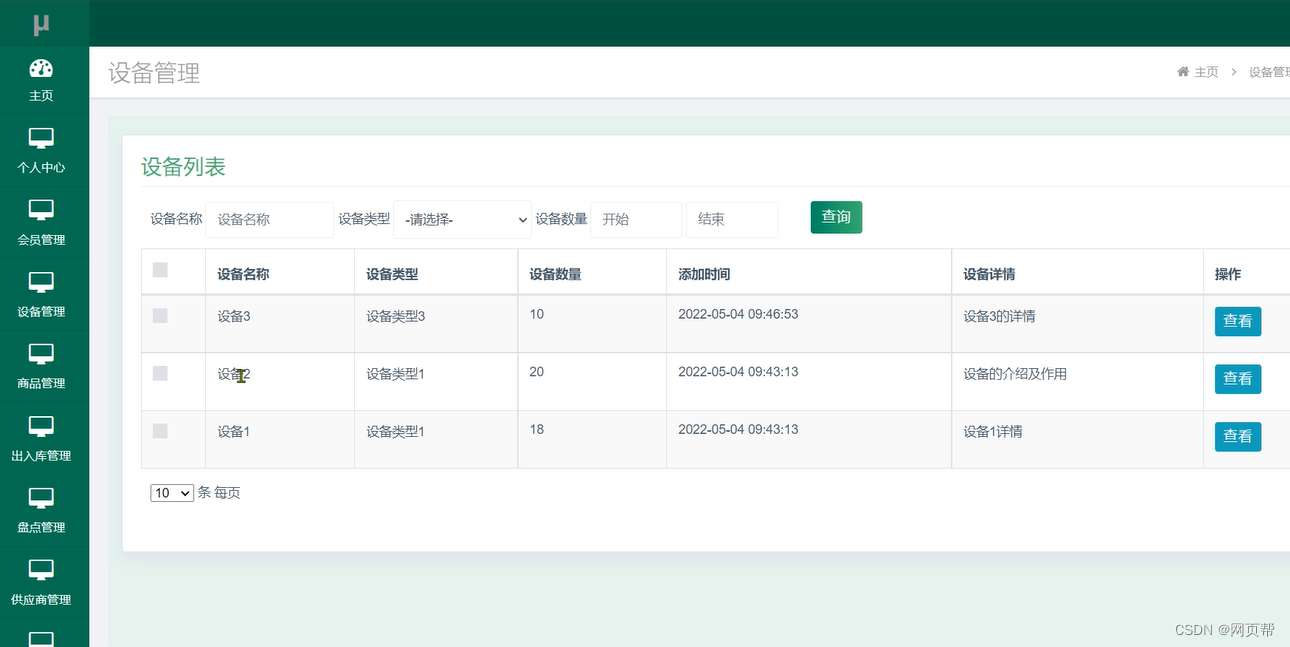Open the 主页 sidebar menu label
The height and width of the screenshot is (647, 1290).
coord(41,96)
